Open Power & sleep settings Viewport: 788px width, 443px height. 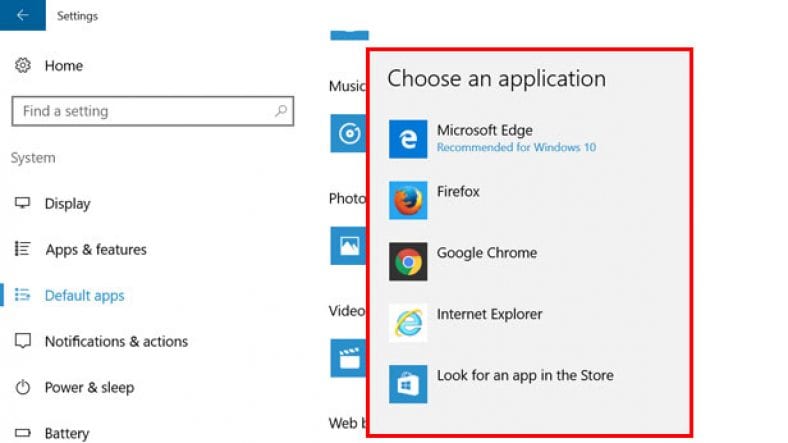coord(89,387)
